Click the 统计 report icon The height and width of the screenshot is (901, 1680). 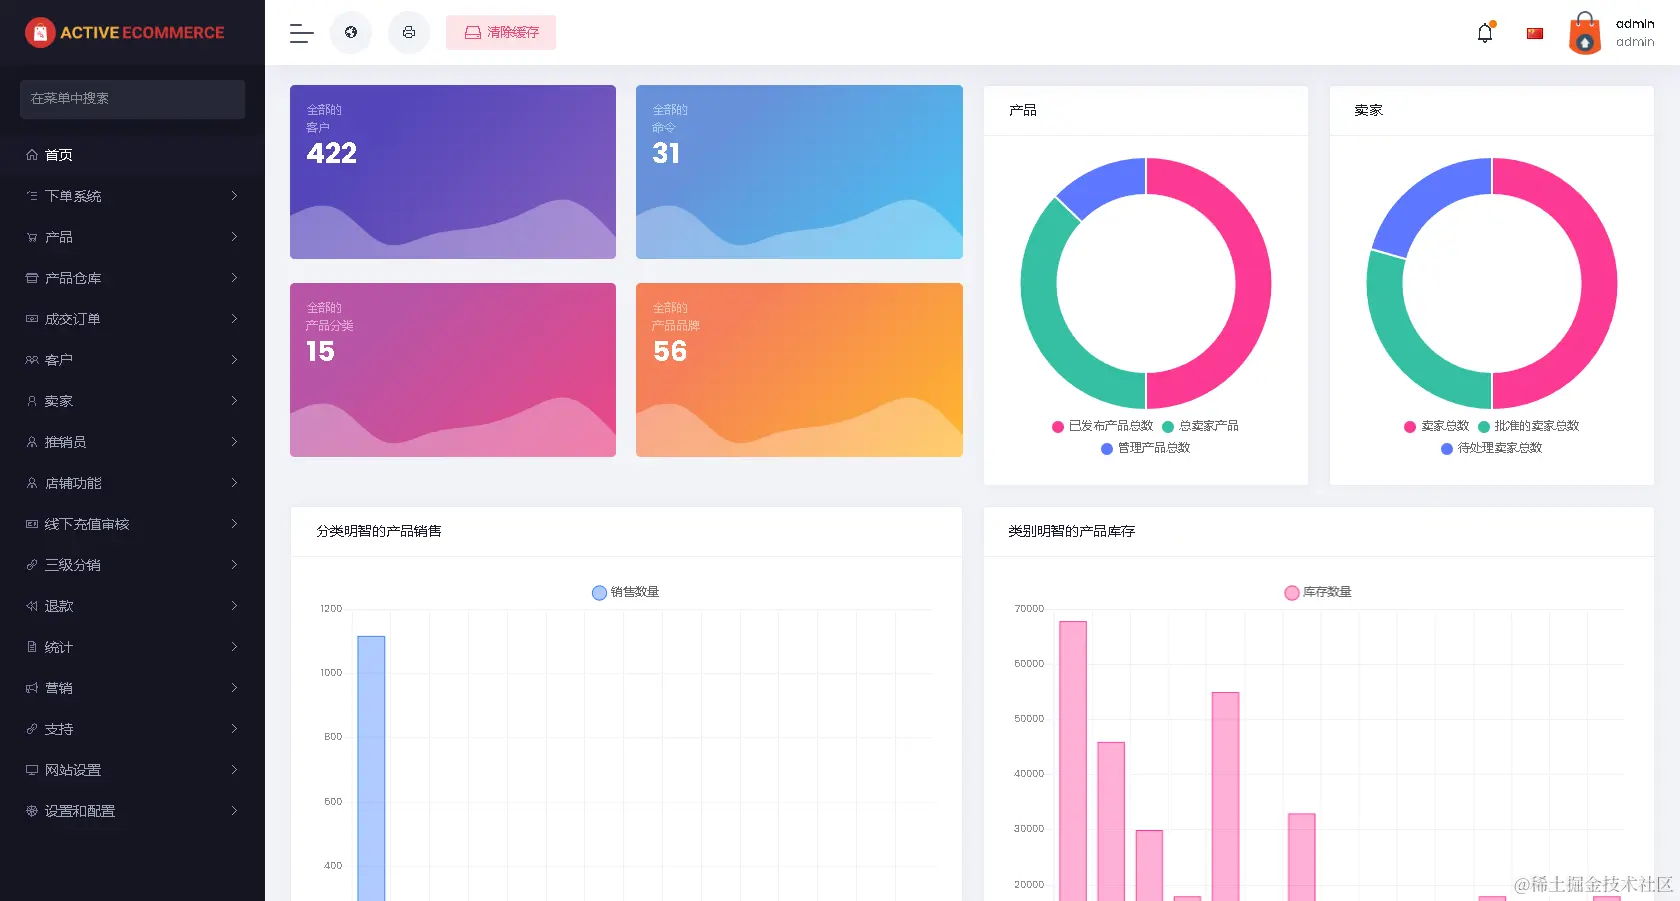pyautogui.click(x=32, y=647)
